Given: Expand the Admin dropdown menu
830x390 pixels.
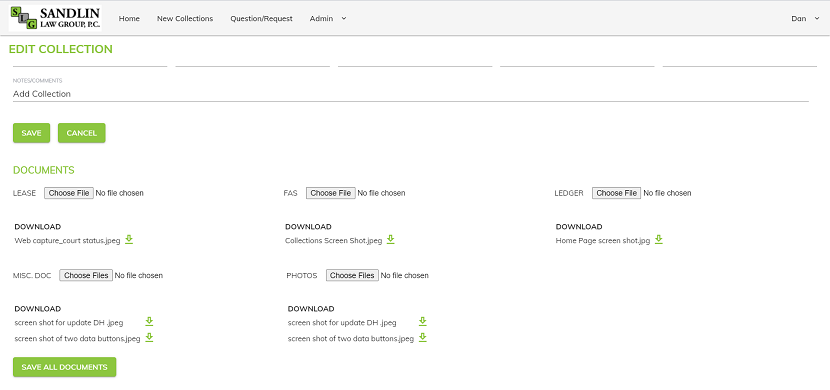Looking at the screenshot, I should coord(328,19).
